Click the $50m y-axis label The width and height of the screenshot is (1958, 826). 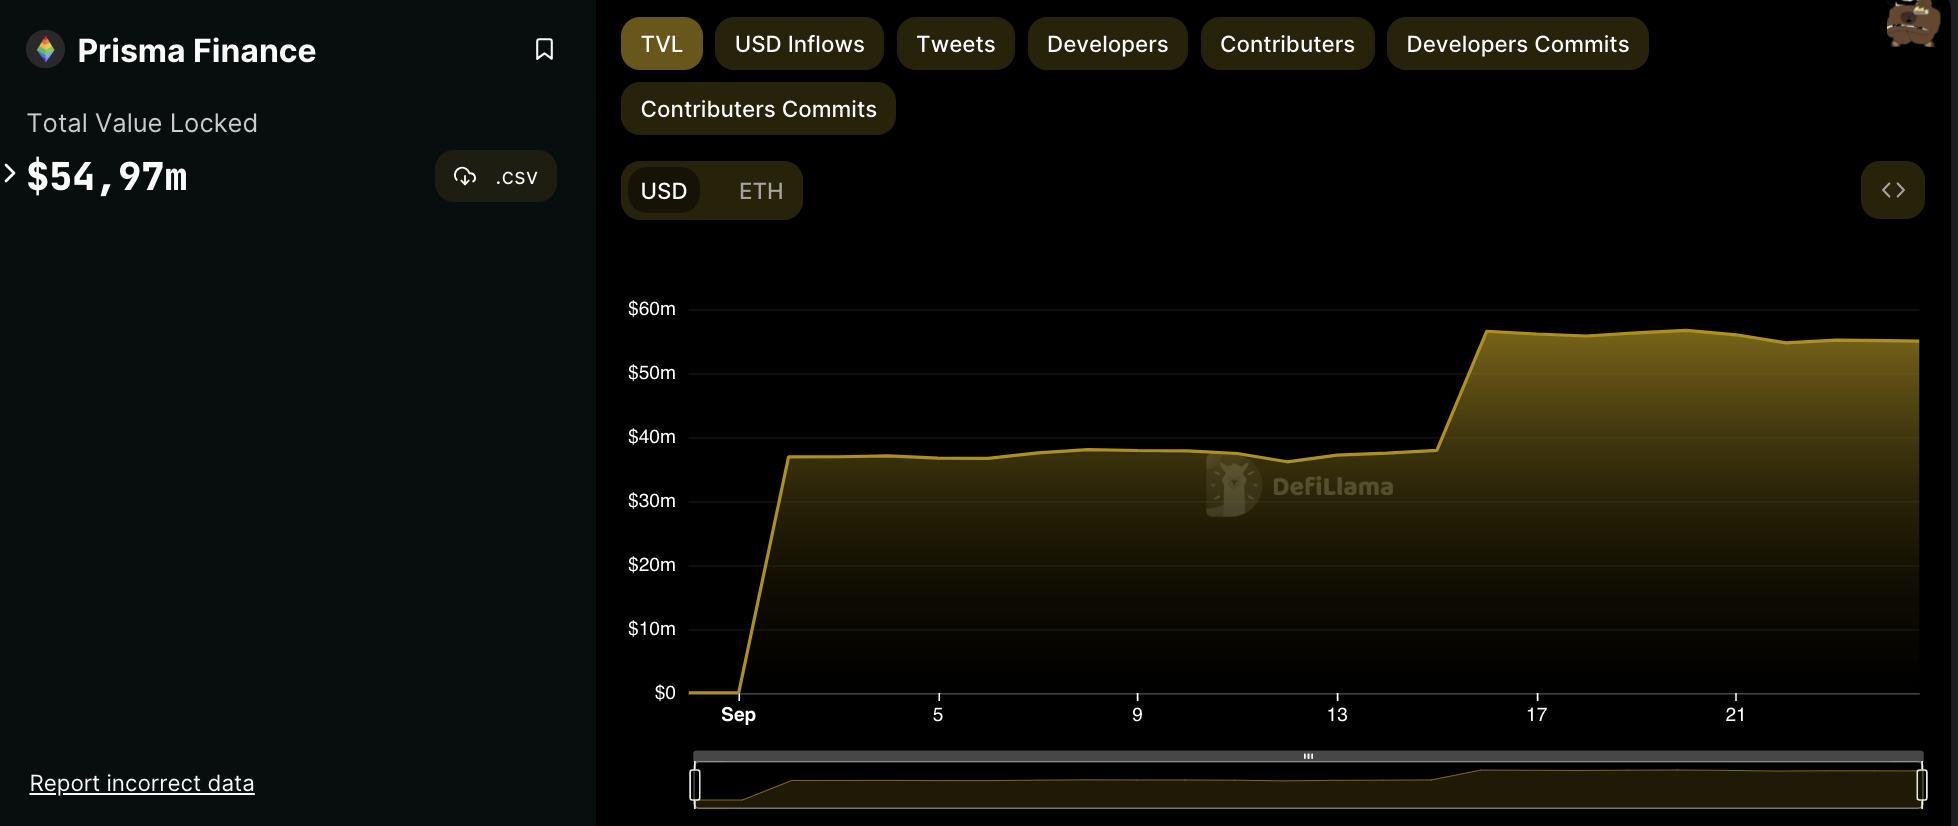tap(651, 373)
